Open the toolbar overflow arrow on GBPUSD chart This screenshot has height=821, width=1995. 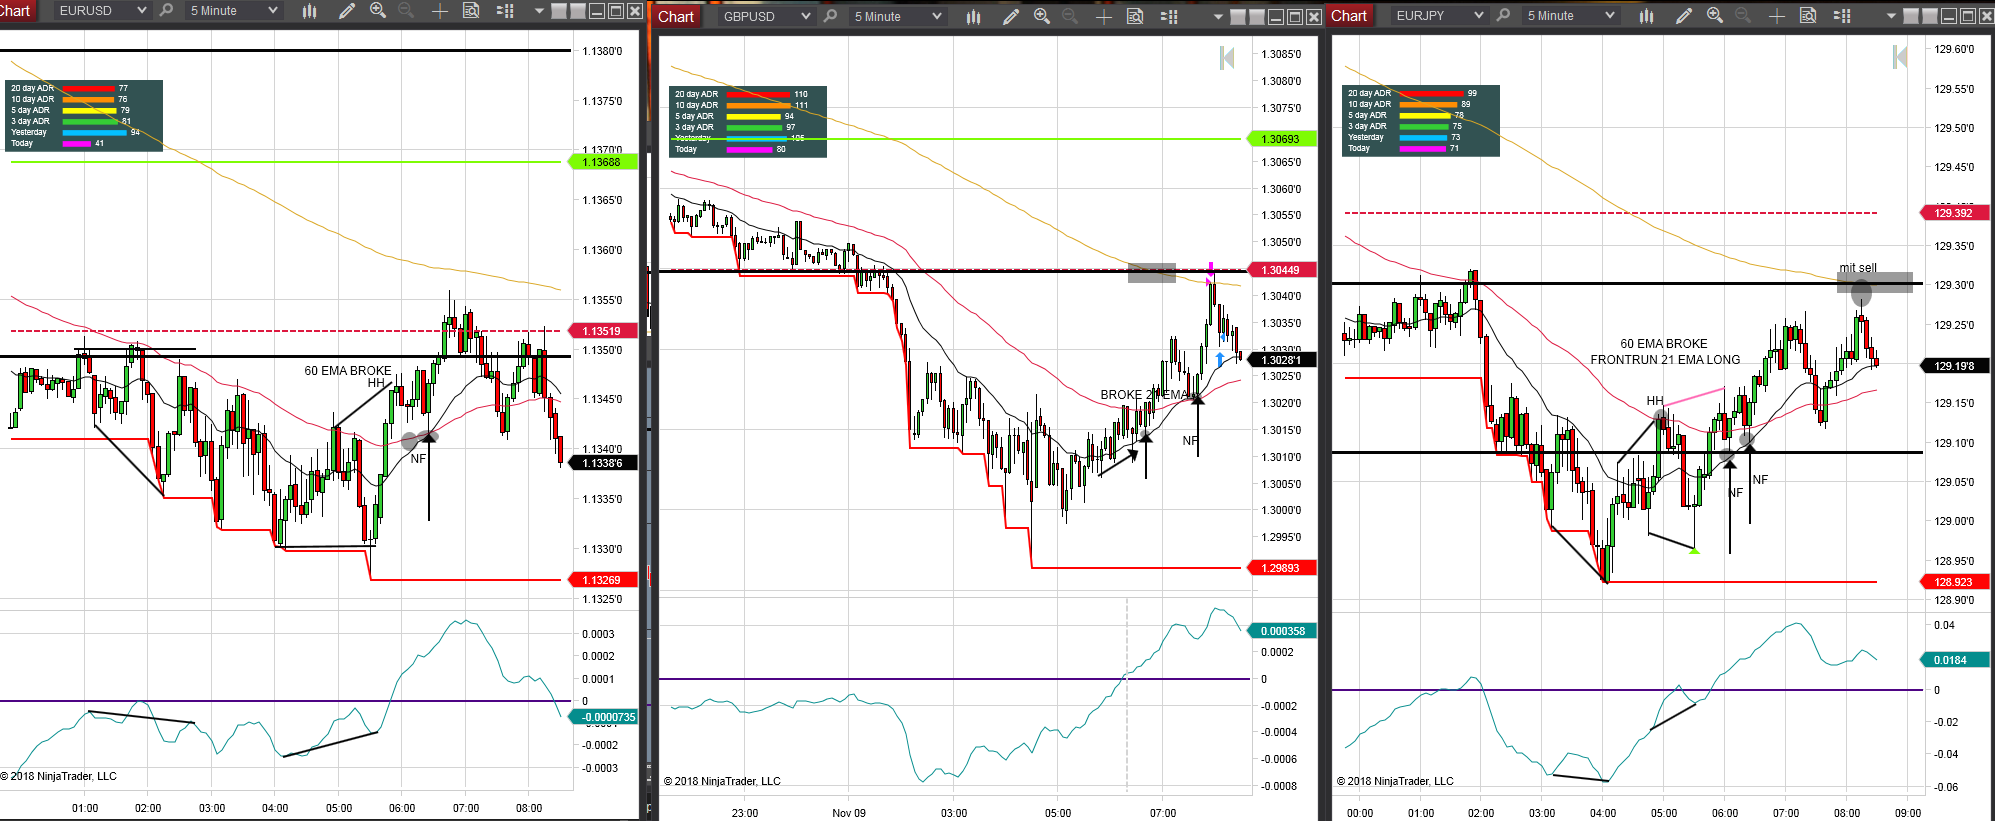1218,17
